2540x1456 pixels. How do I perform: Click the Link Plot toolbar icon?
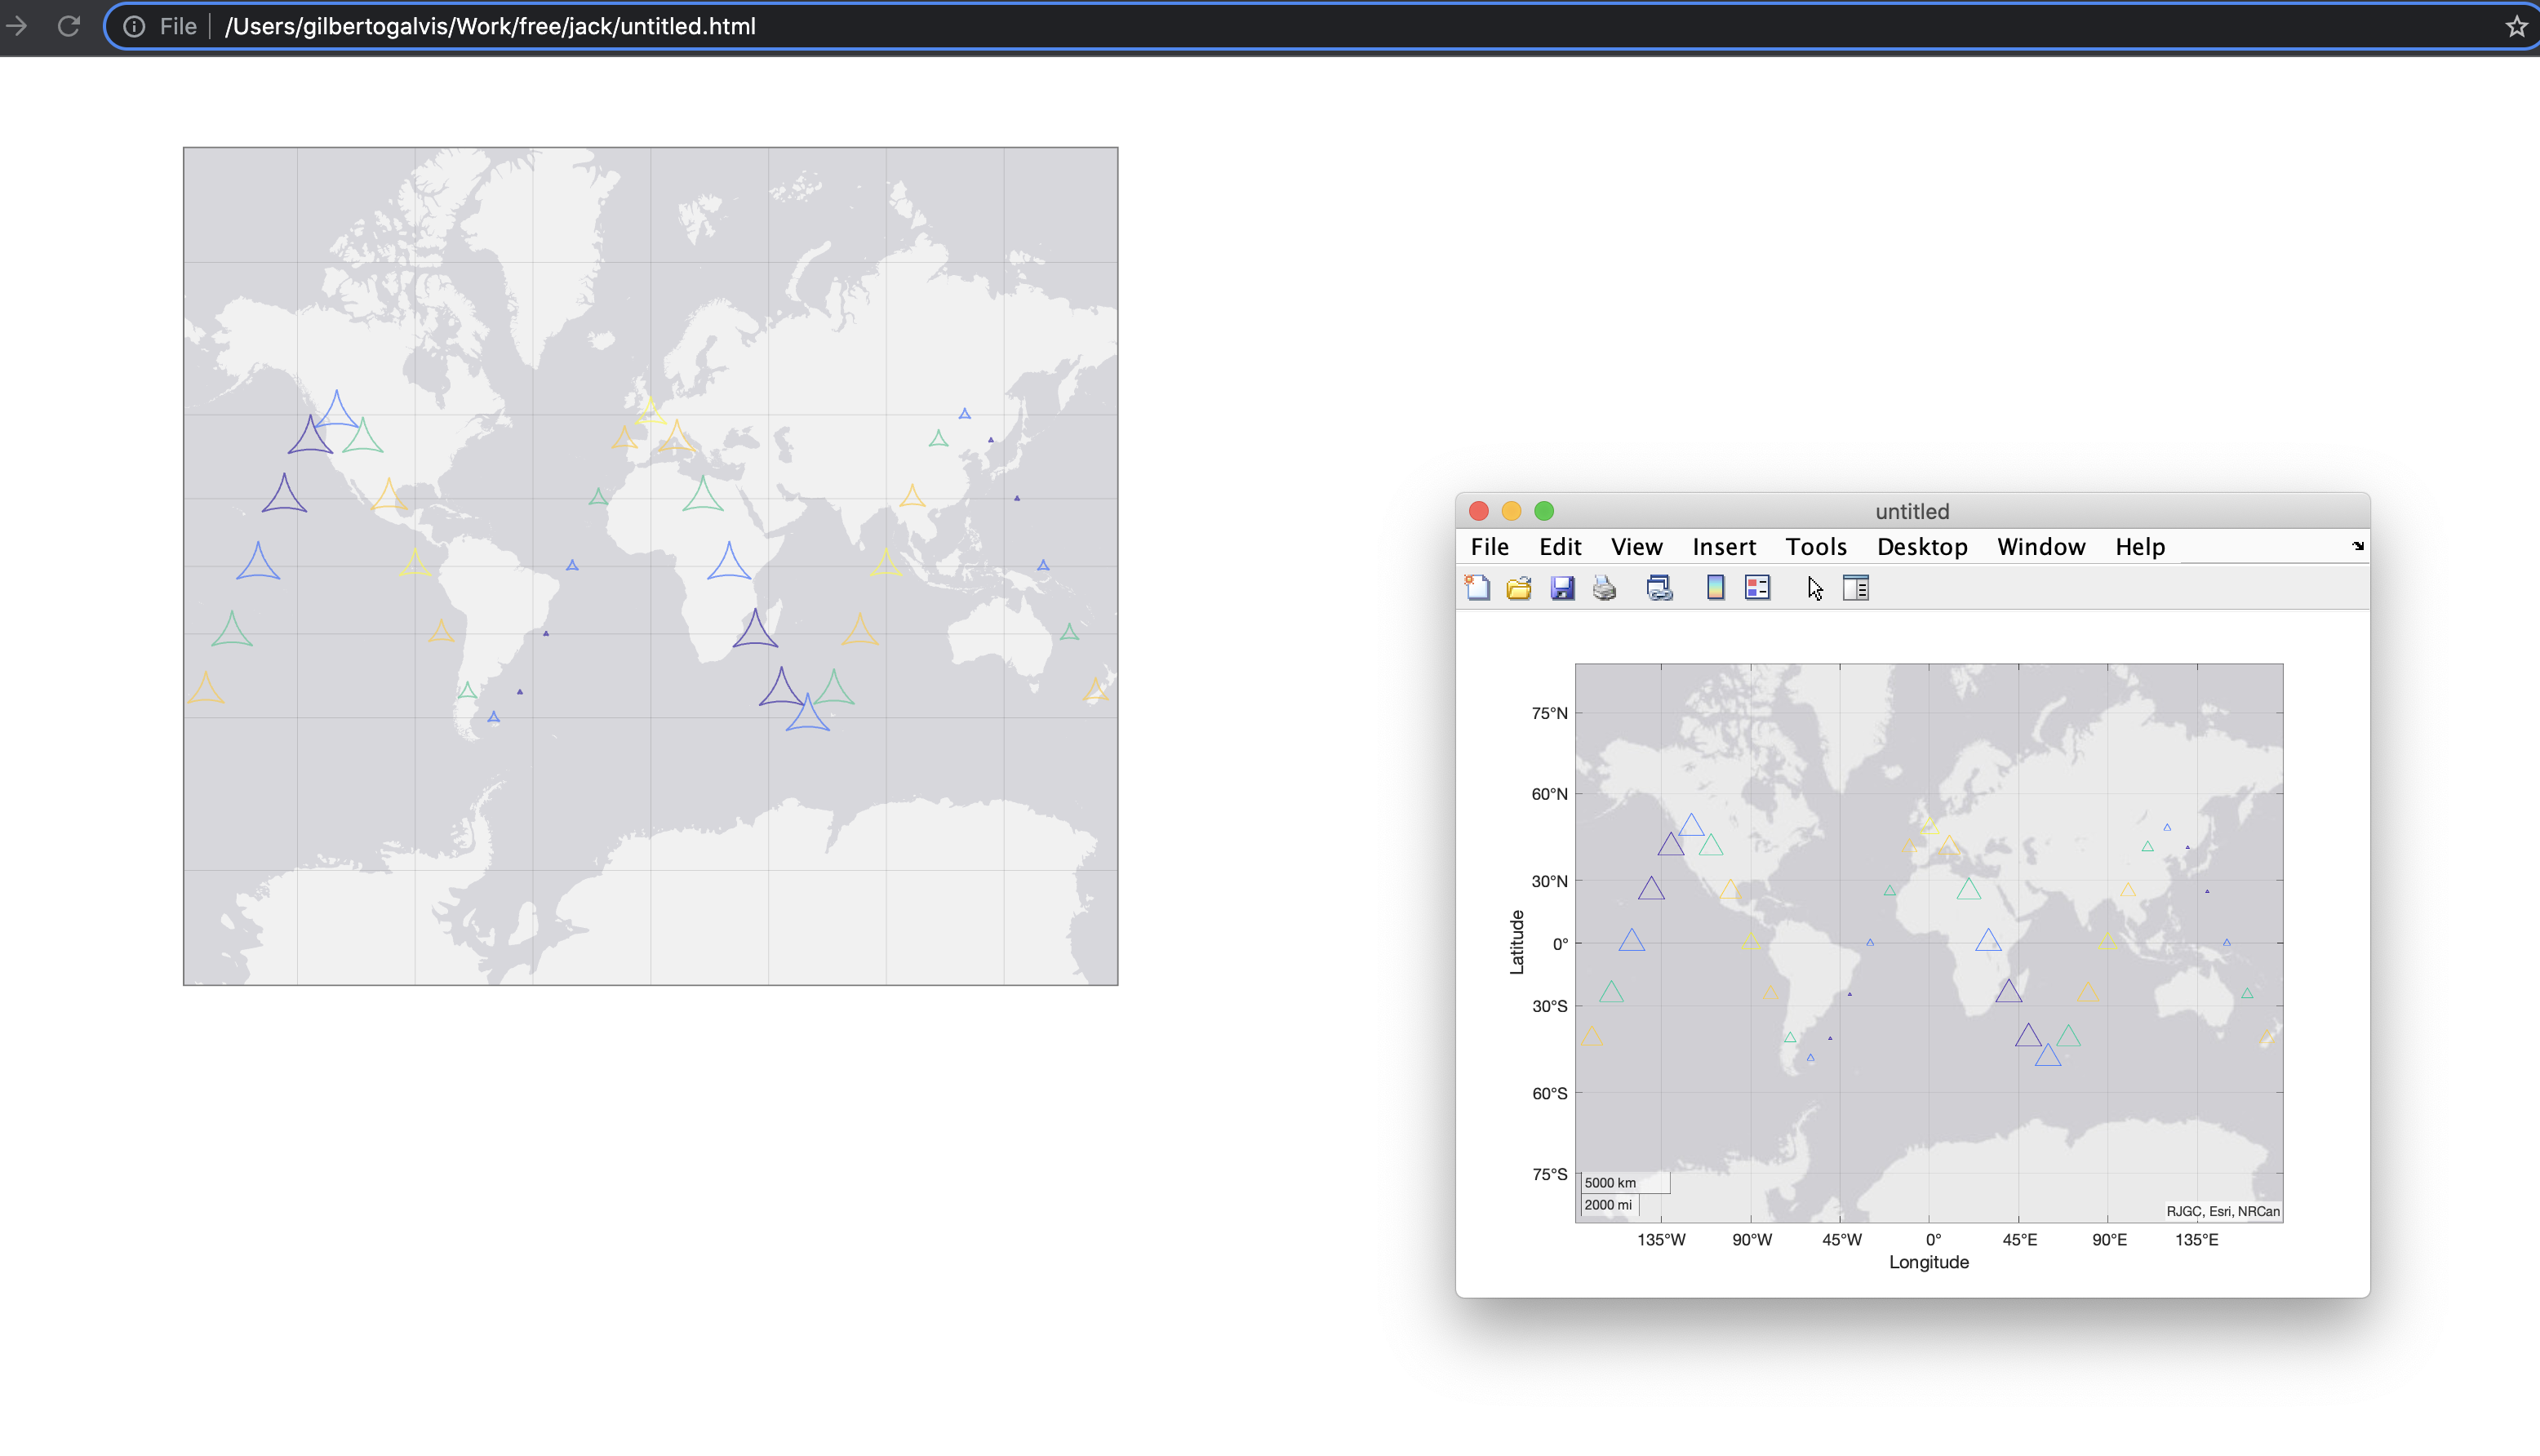(1659, 588)
